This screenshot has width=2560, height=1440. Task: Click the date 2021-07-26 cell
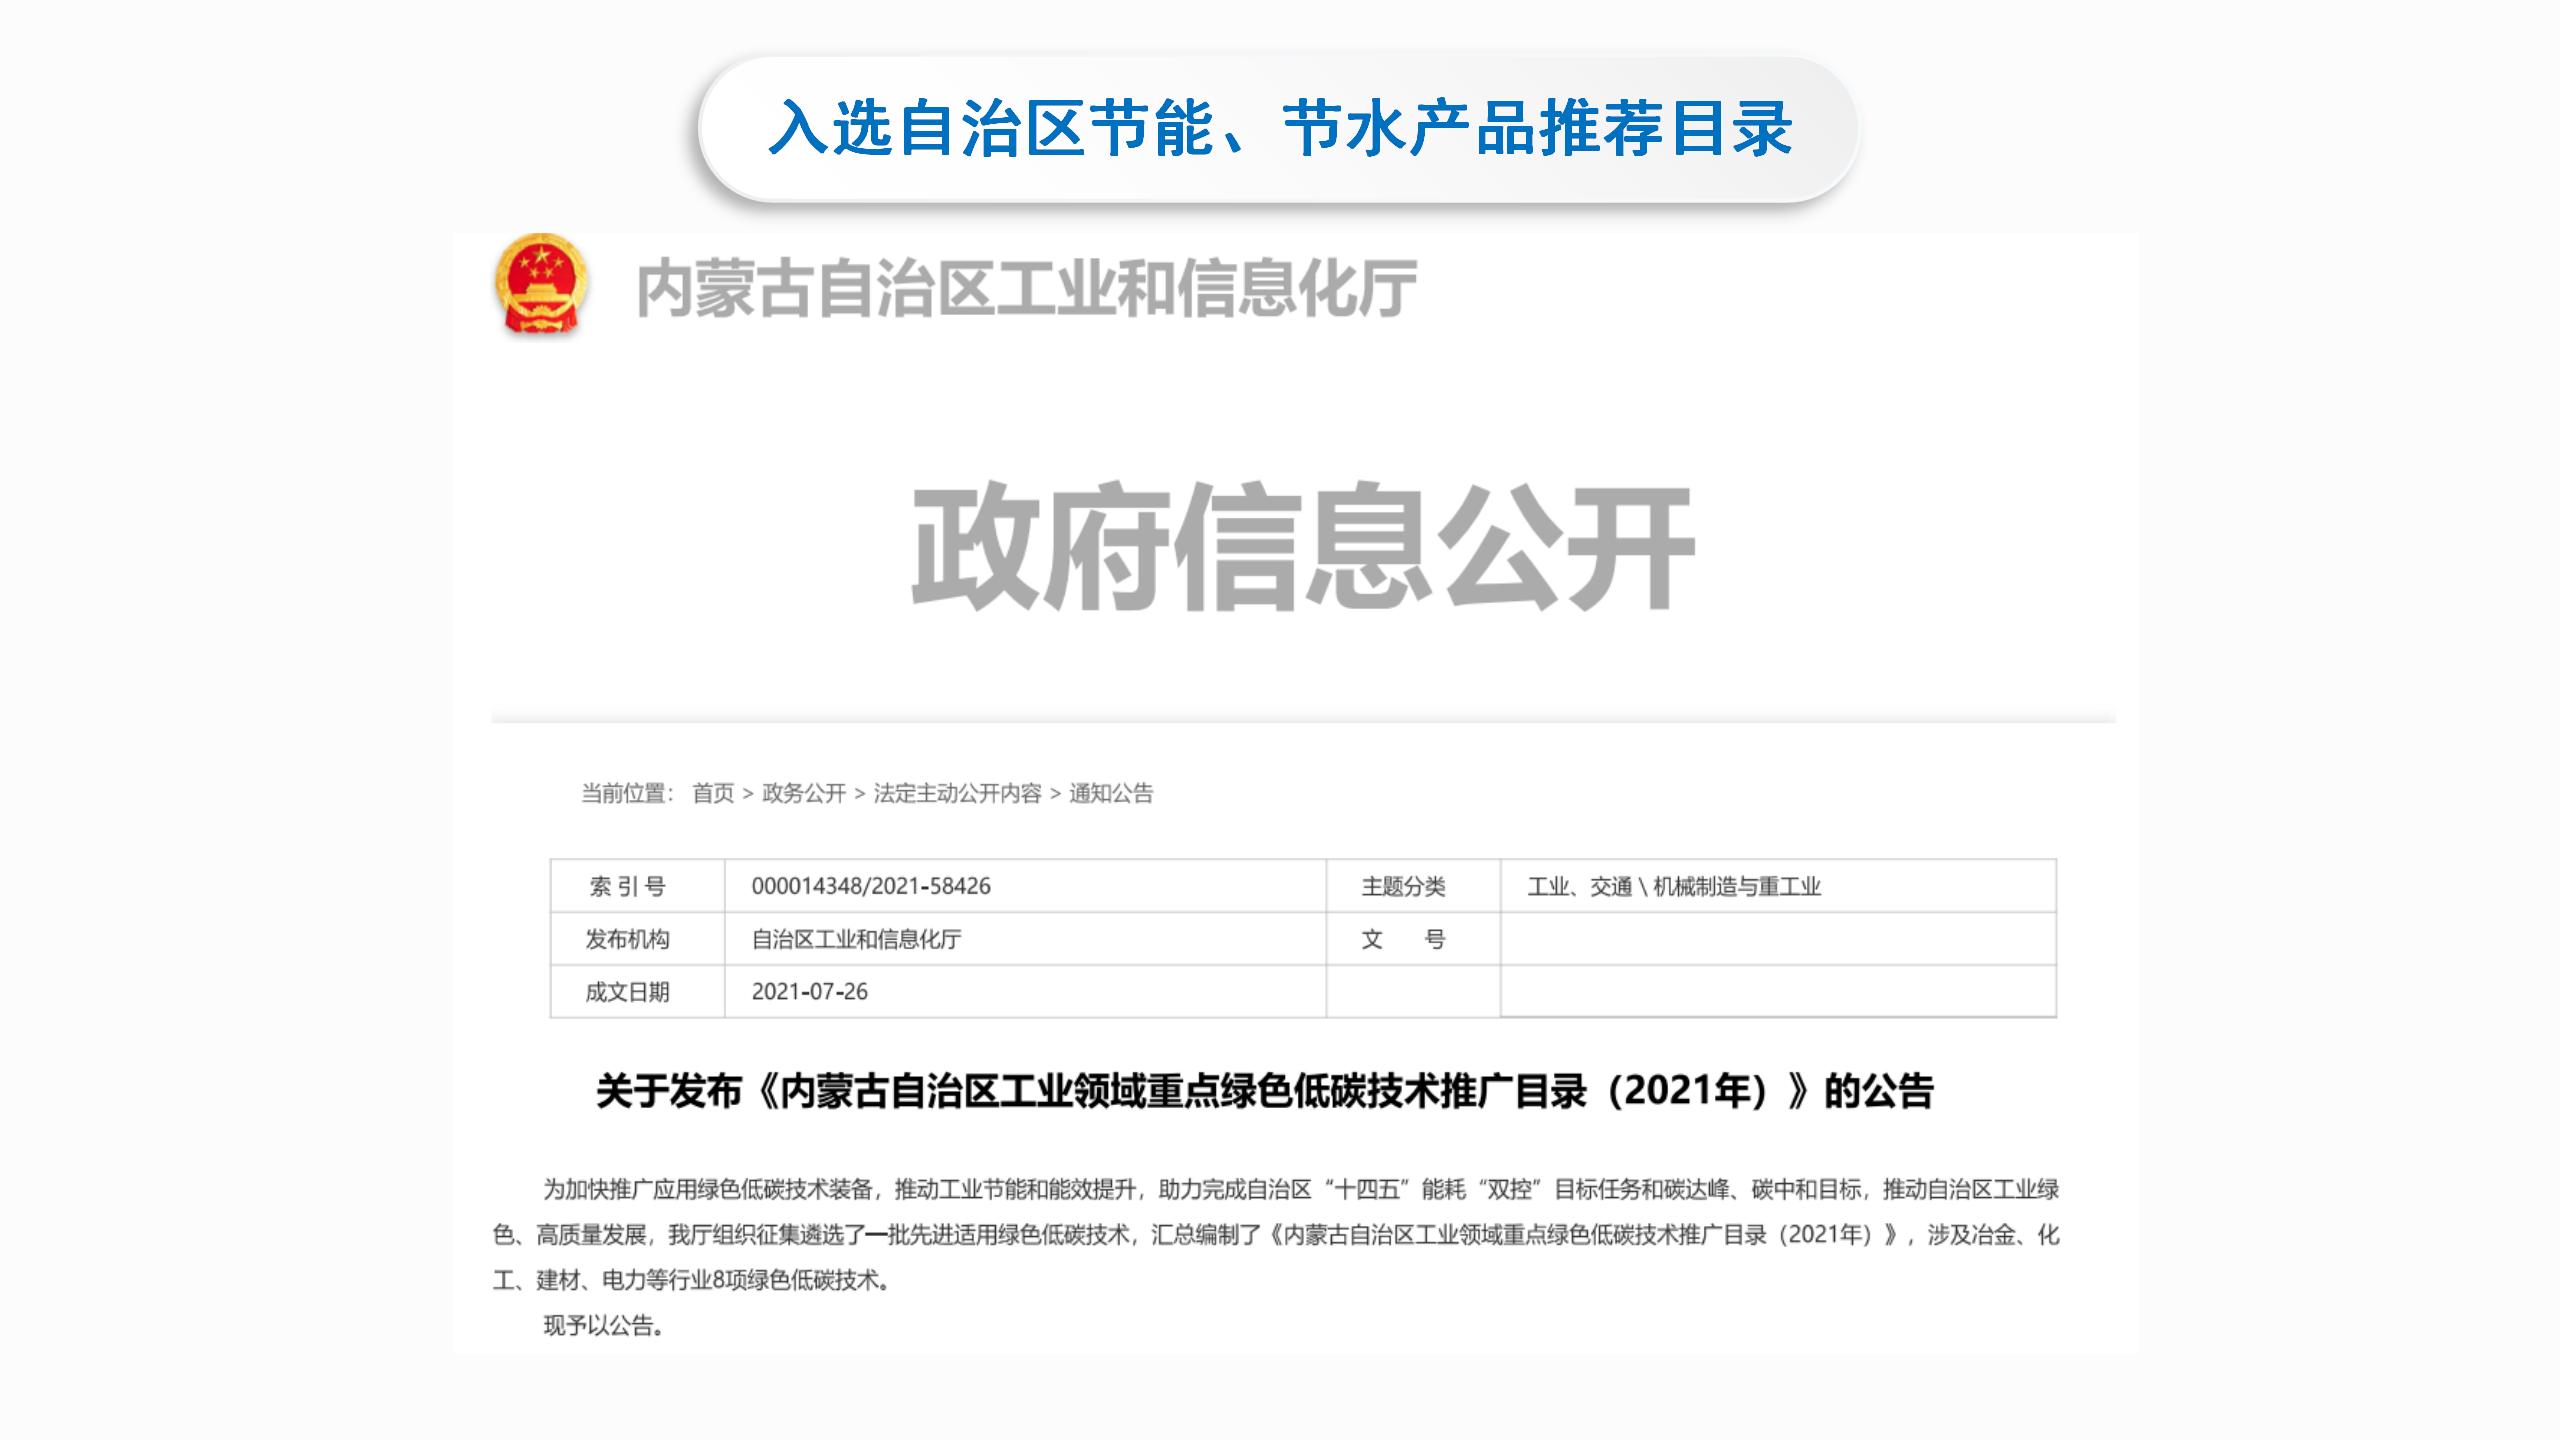coord(809,992)
